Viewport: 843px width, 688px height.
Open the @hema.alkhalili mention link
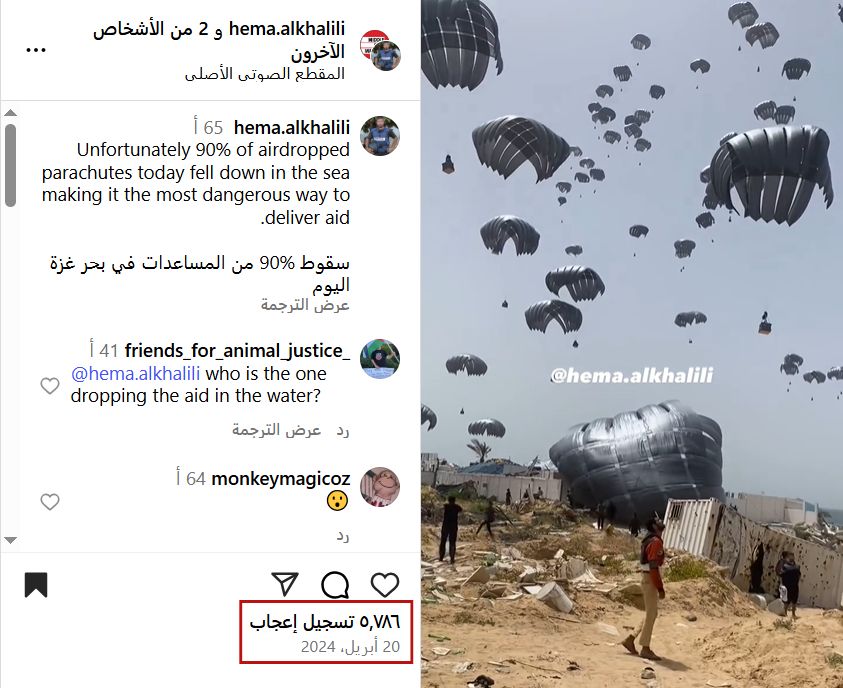coord(135,373)
